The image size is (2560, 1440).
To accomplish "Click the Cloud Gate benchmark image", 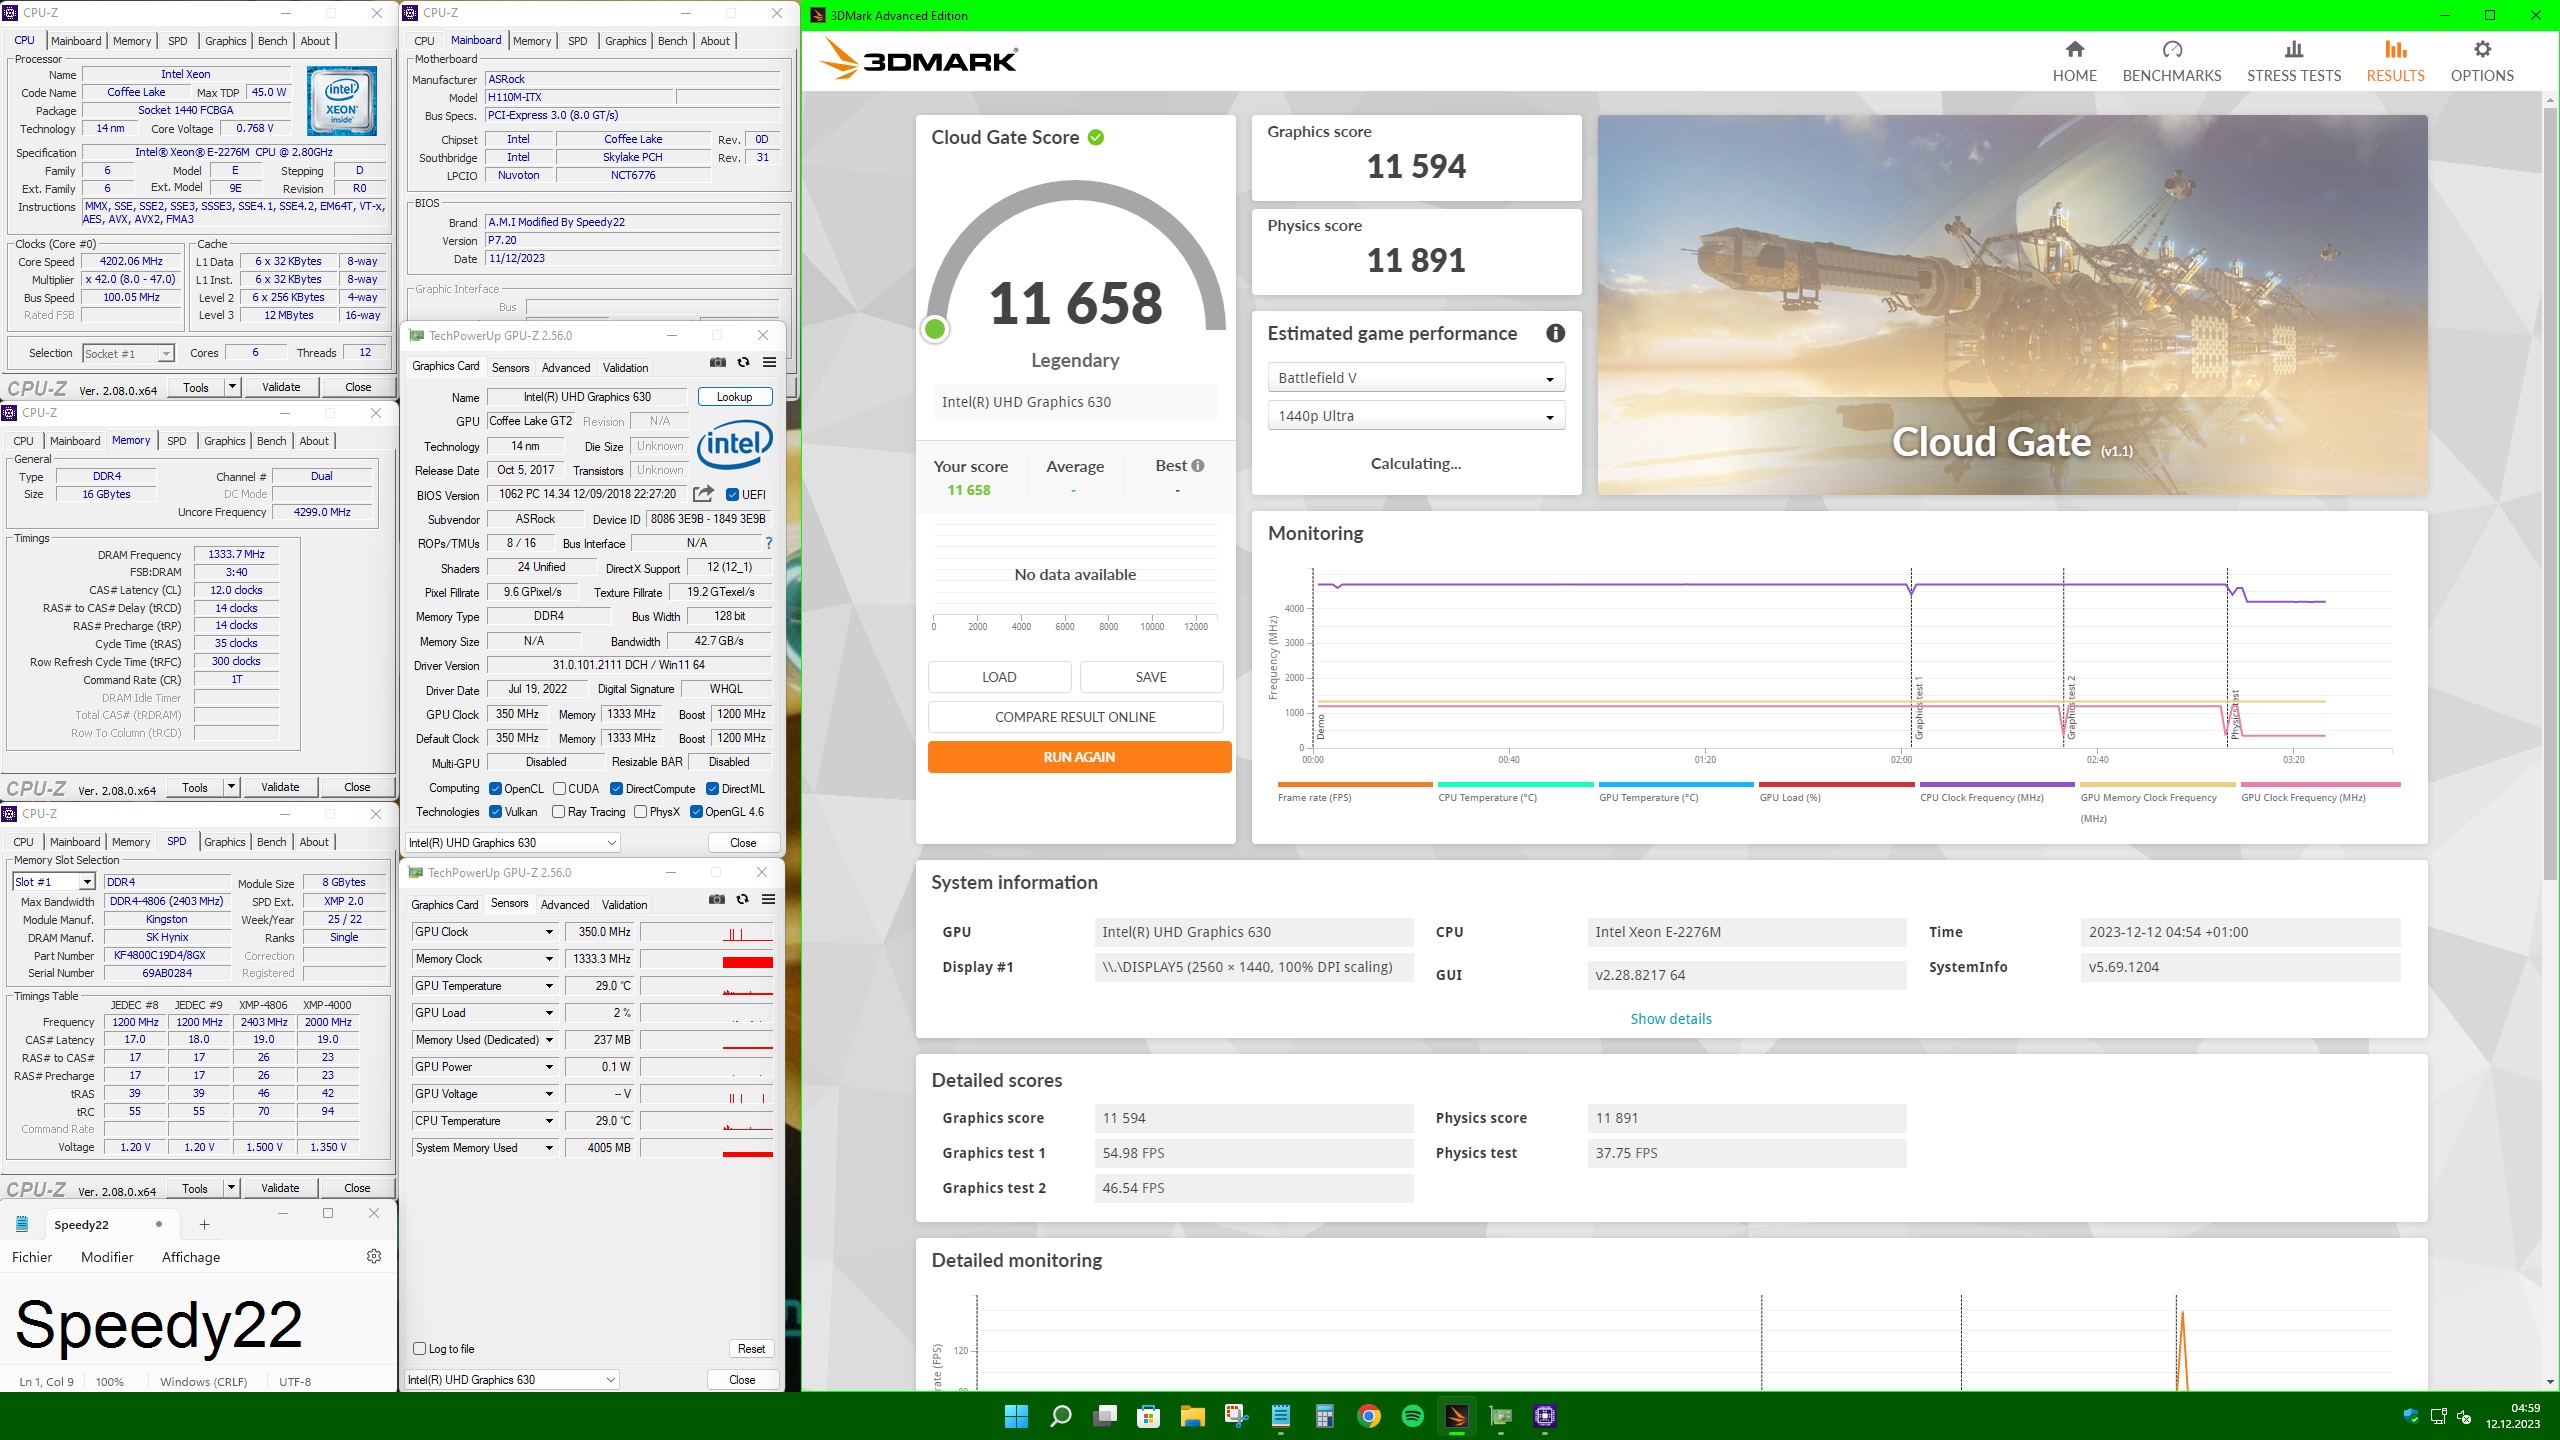I will pyautogui.click(x=2012, y=305).
